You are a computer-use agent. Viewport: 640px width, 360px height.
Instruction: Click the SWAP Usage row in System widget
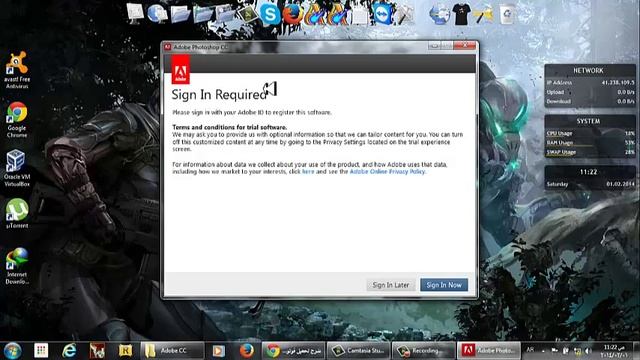pos(590,152)
